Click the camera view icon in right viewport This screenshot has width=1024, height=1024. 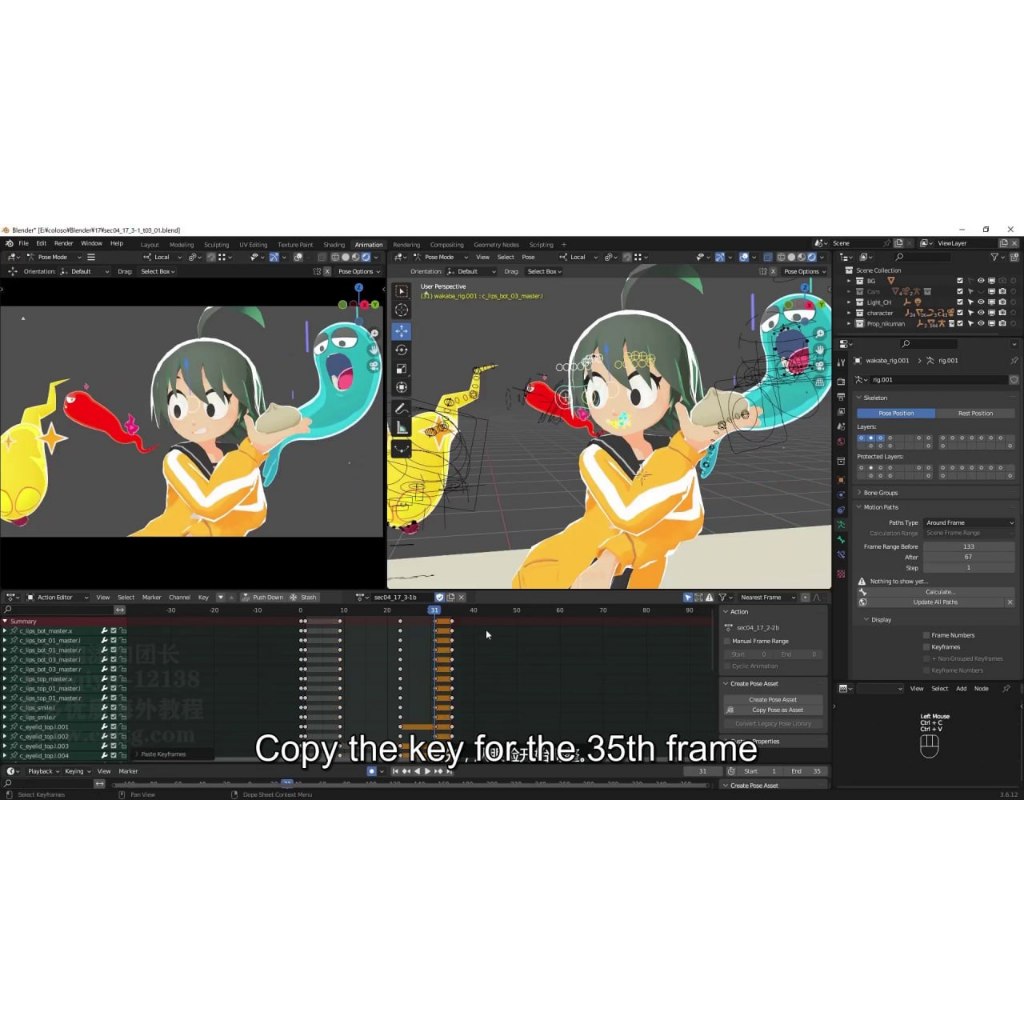click(x=820, y=366)
